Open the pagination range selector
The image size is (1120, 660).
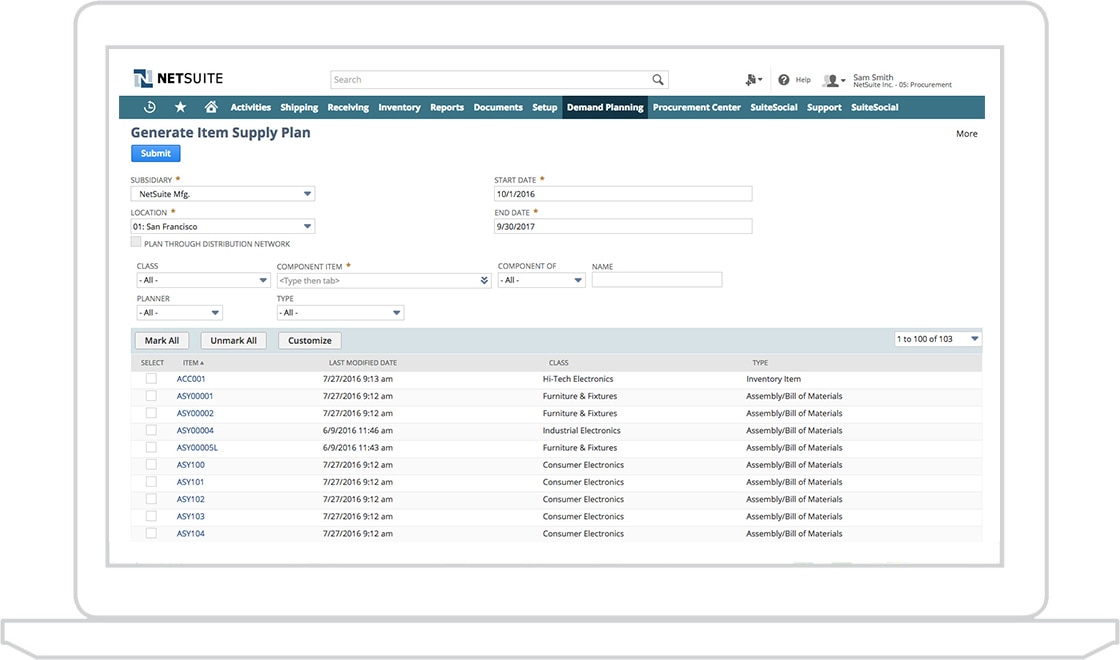(x=975, y=338)
